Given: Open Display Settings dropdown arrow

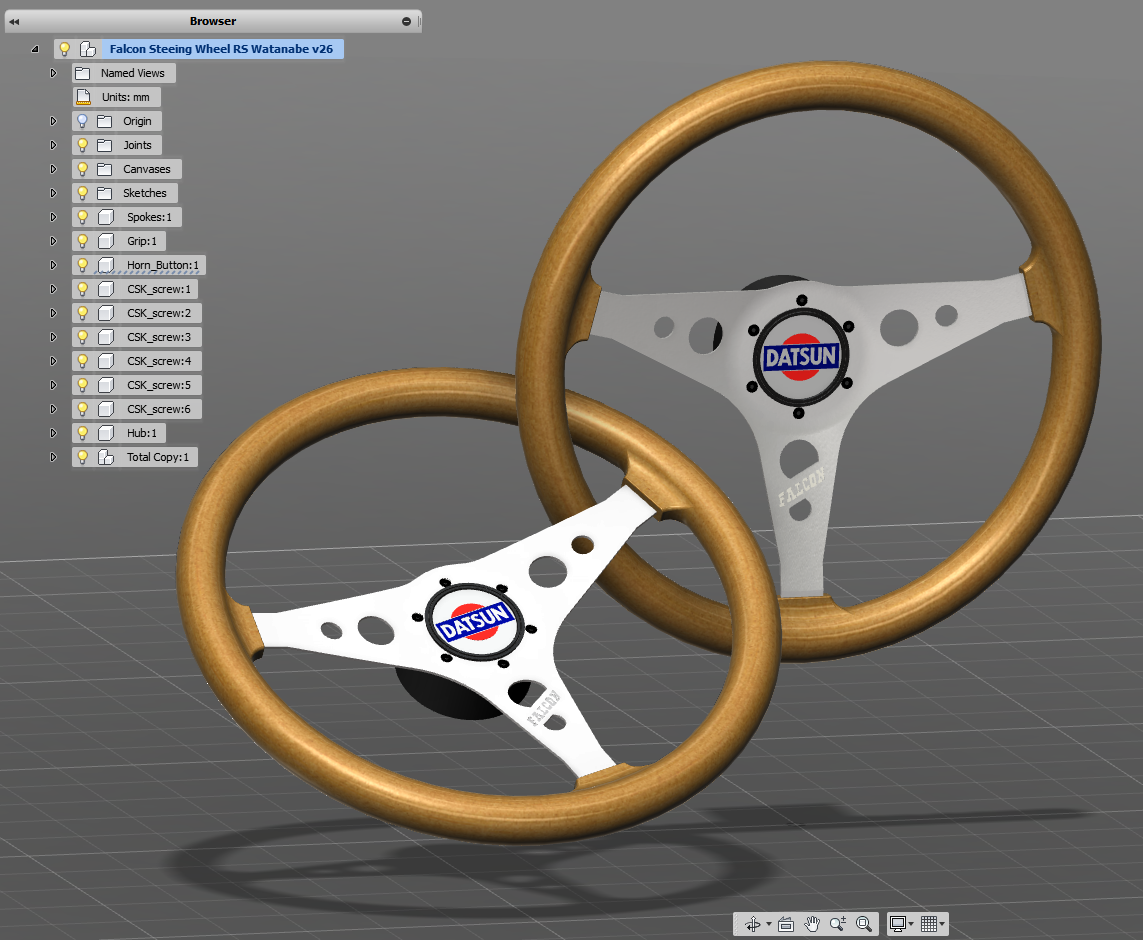Looking at the screenshot, I should tap(910, 925).
